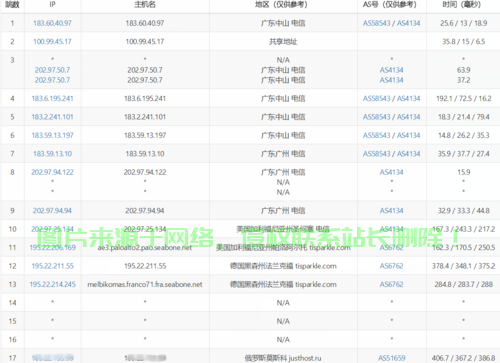
Task: Open IP link 183.59.13.197 in hop 6
Action: point(52,135)
